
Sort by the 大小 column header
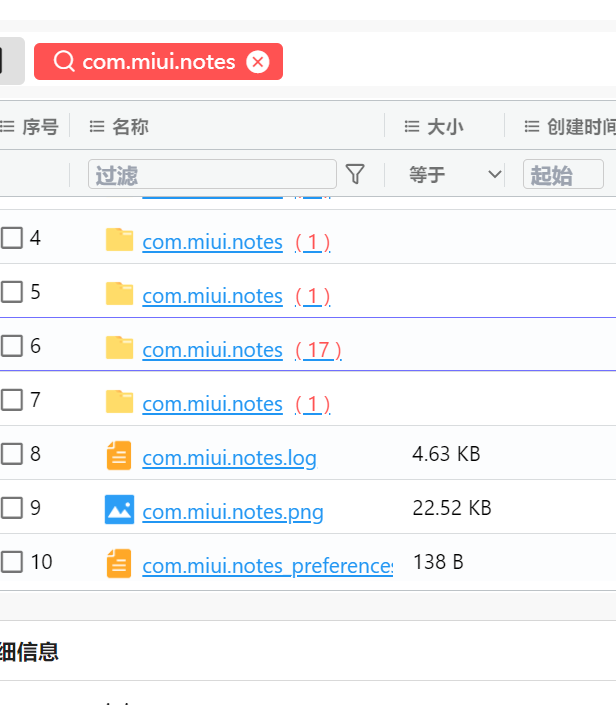click(445, 126)
